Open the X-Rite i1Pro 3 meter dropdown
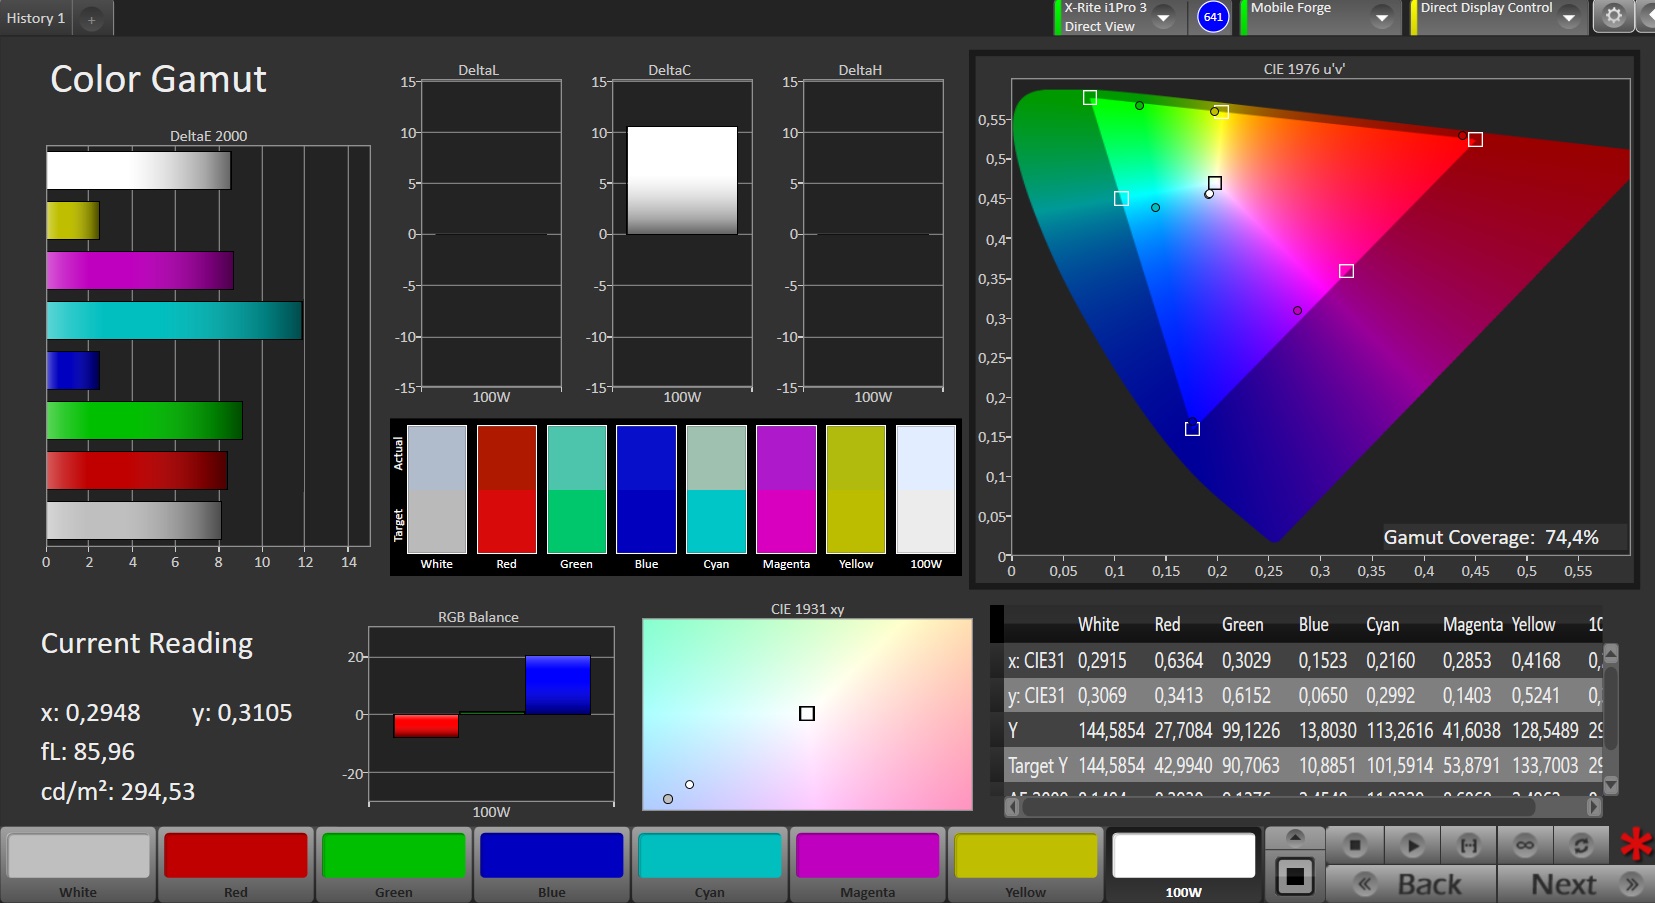Screen dimensions: 1655x903 tap(1164, 18)
